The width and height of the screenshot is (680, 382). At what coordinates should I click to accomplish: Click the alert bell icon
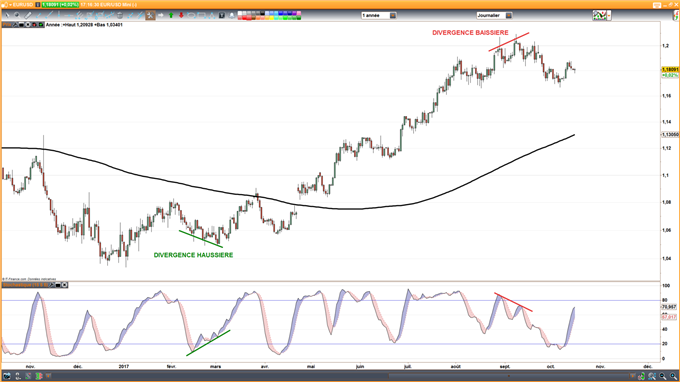pyautogui.click(x=232, y=15)
